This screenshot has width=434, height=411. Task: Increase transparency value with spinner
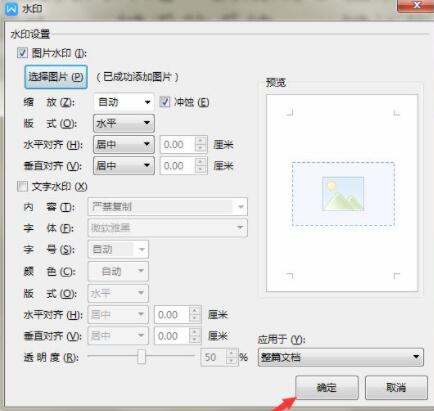[x=232, y=353]
